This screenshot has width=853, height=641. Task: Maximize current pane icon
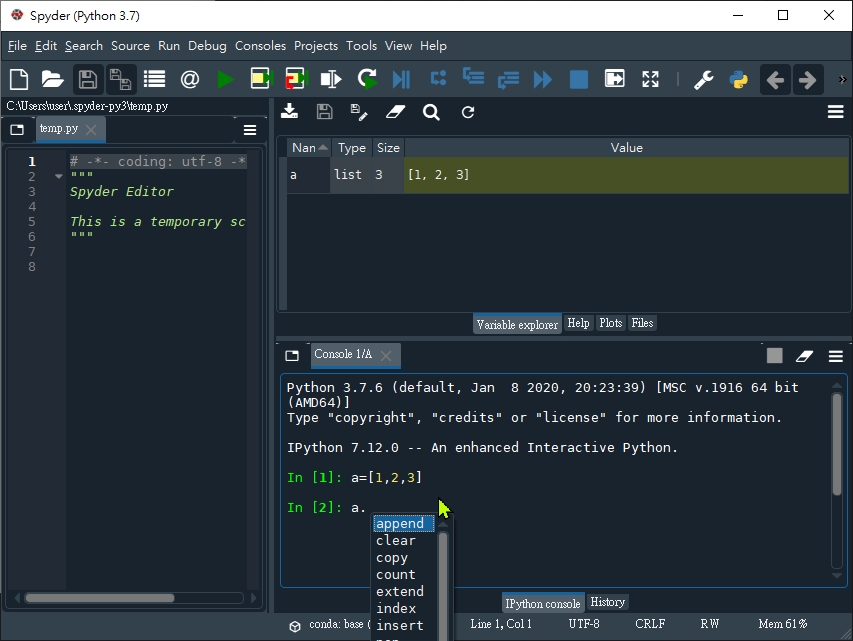[615, 79]
